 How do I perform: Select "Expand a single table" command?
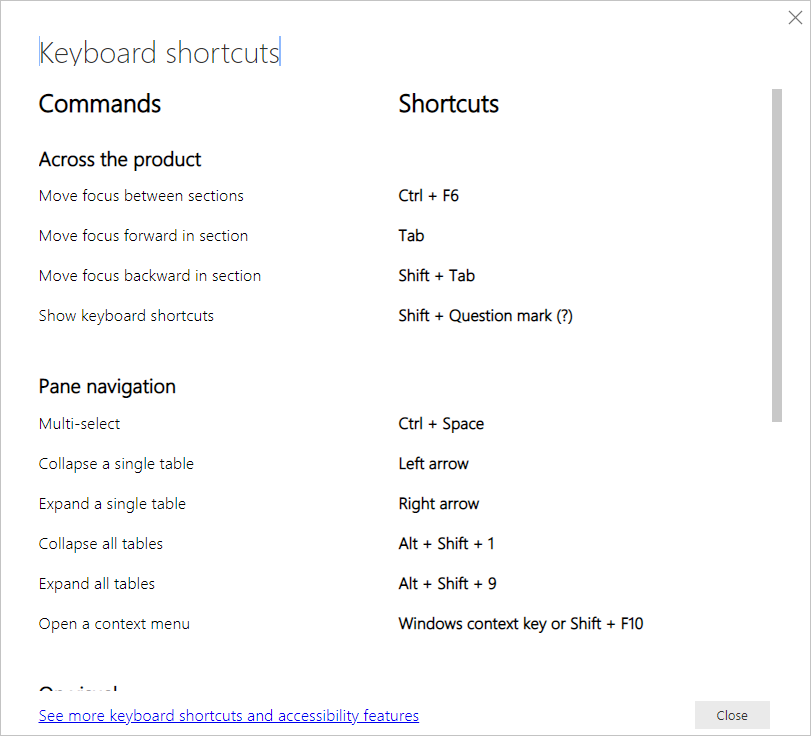point(112,503)
